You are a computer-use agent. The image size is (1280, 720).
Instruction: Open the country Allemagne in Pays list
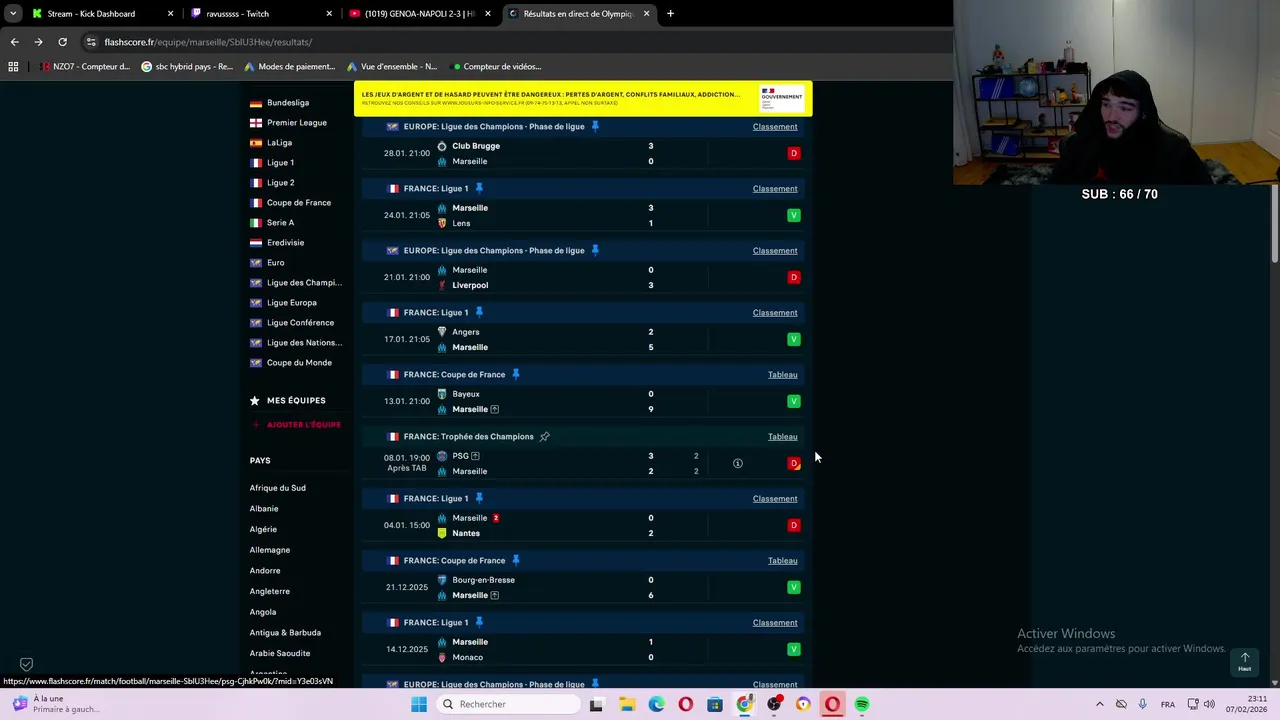(x=270, y=550)
